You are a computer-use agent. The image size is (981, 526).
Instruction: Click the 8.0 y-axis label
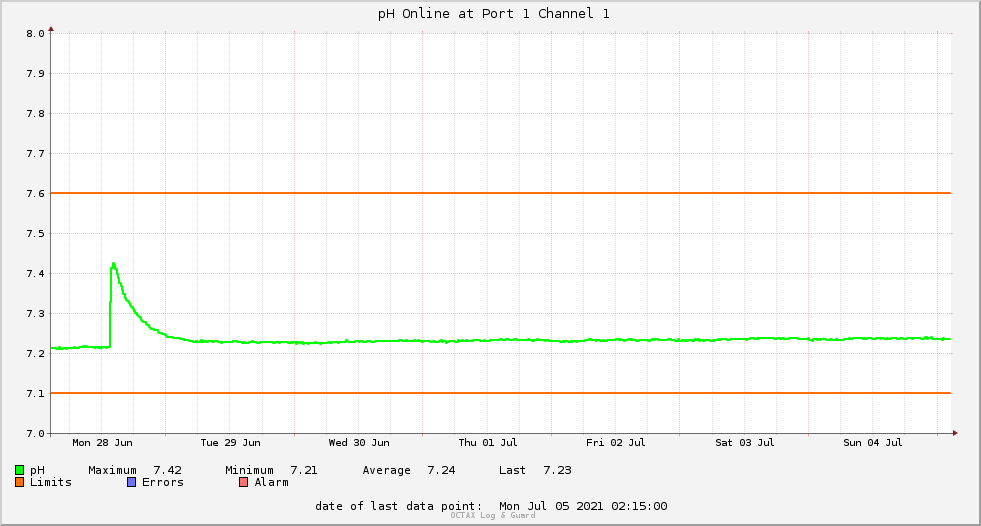pyautogui.click(x=36, y=34)
